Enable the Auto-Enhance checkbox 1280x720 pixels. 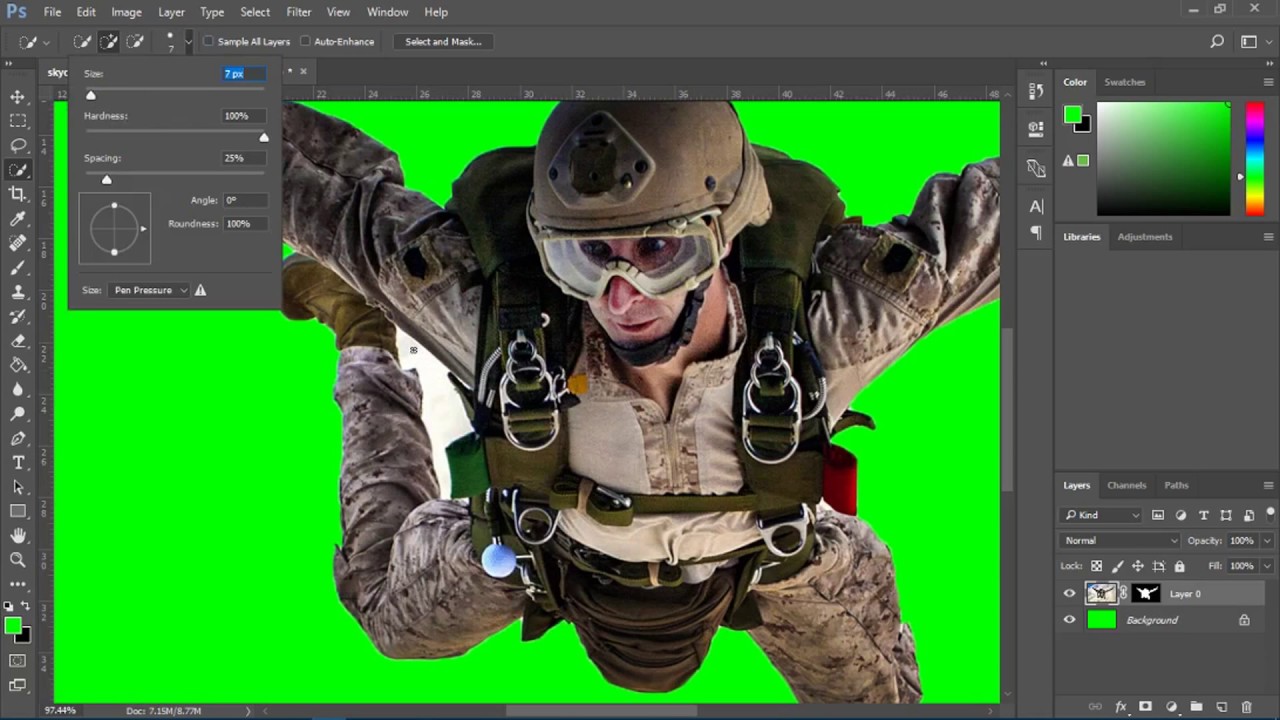(306, 42)
